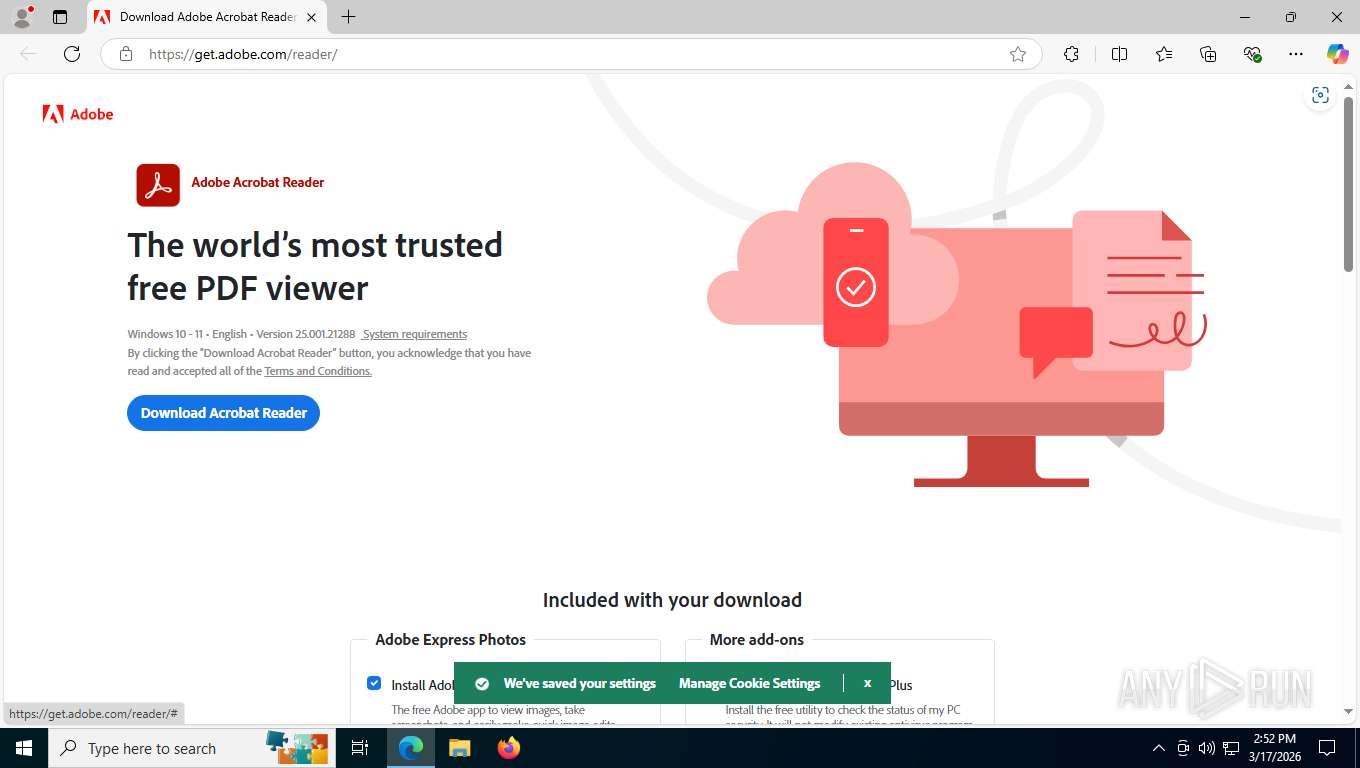Dismiss the saved settings cookie banner
This screenshot has height=768, width=1360.
(867, 684)
